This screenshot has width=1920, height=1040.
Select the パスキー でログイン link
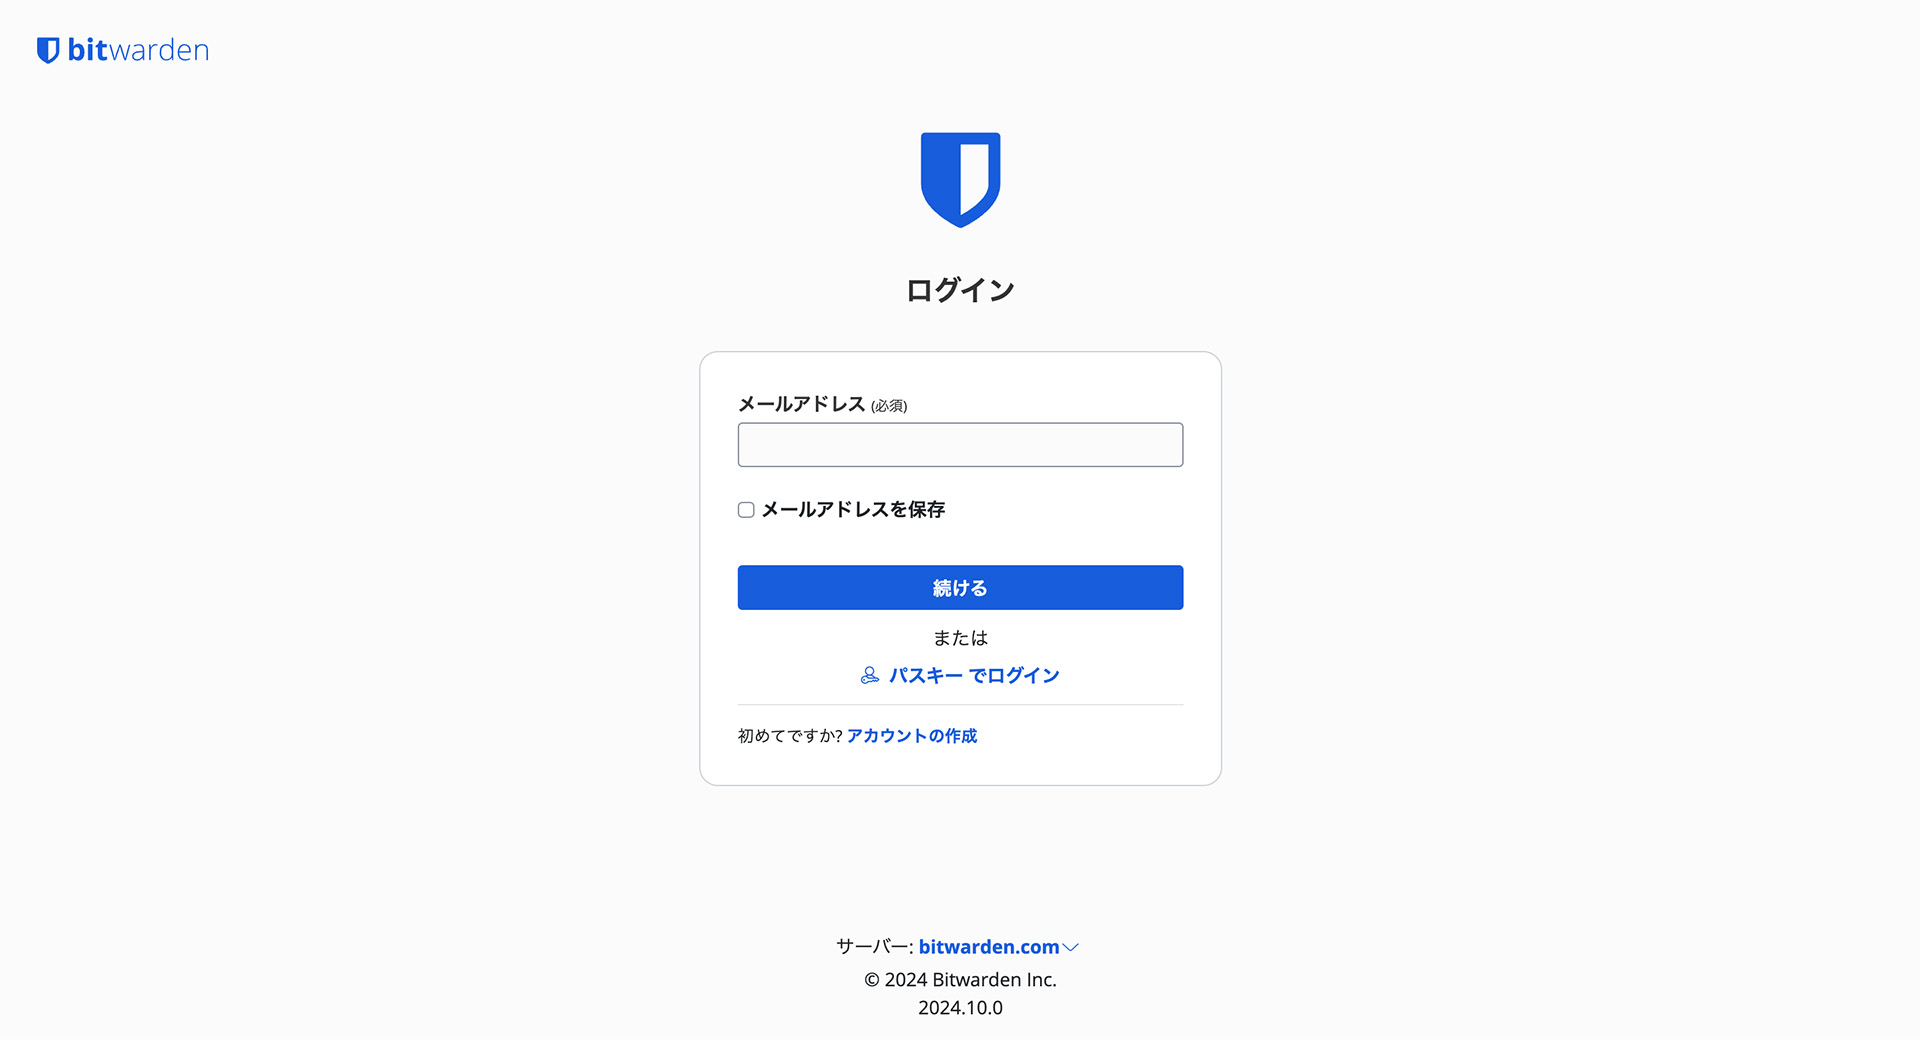[974, 676]
